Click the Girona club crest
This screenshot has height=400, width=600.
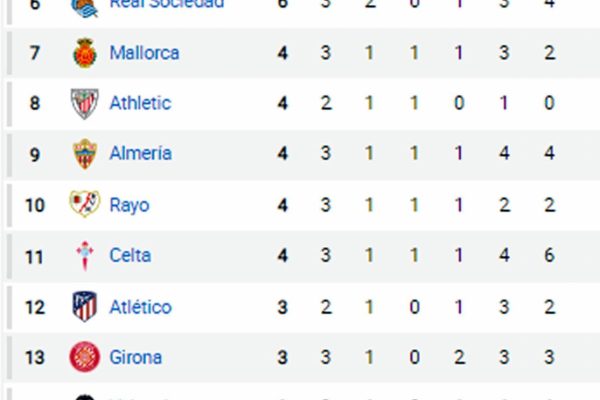pos(83,357)
